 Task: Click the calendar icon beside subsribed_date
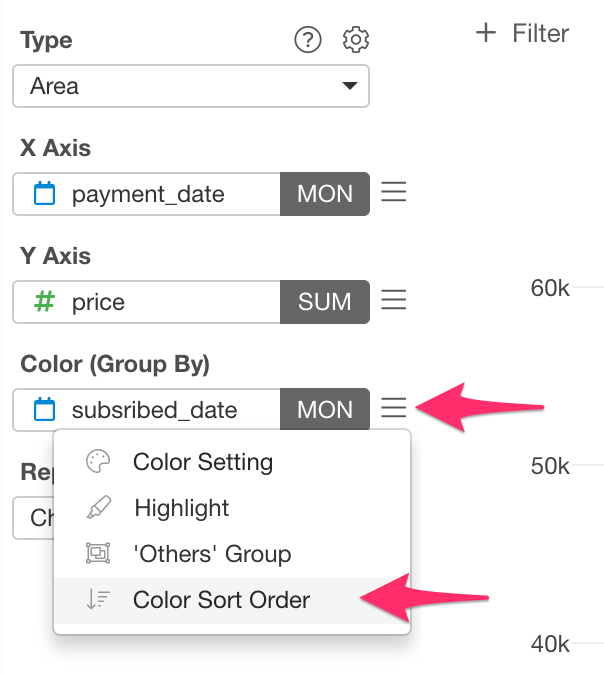[x=44, y=409]
